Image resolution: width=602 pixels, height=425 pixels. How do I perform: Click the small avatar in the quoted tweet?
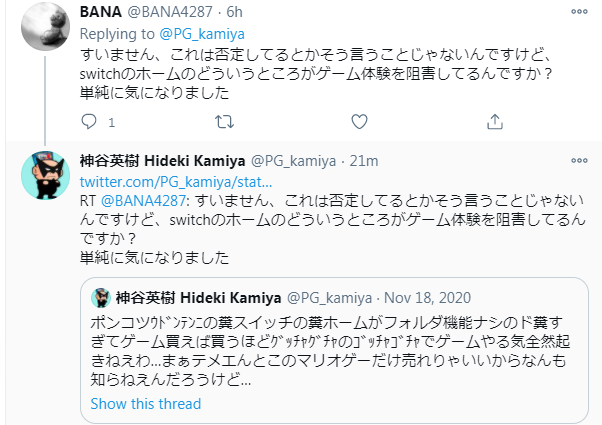click(100, 297)
